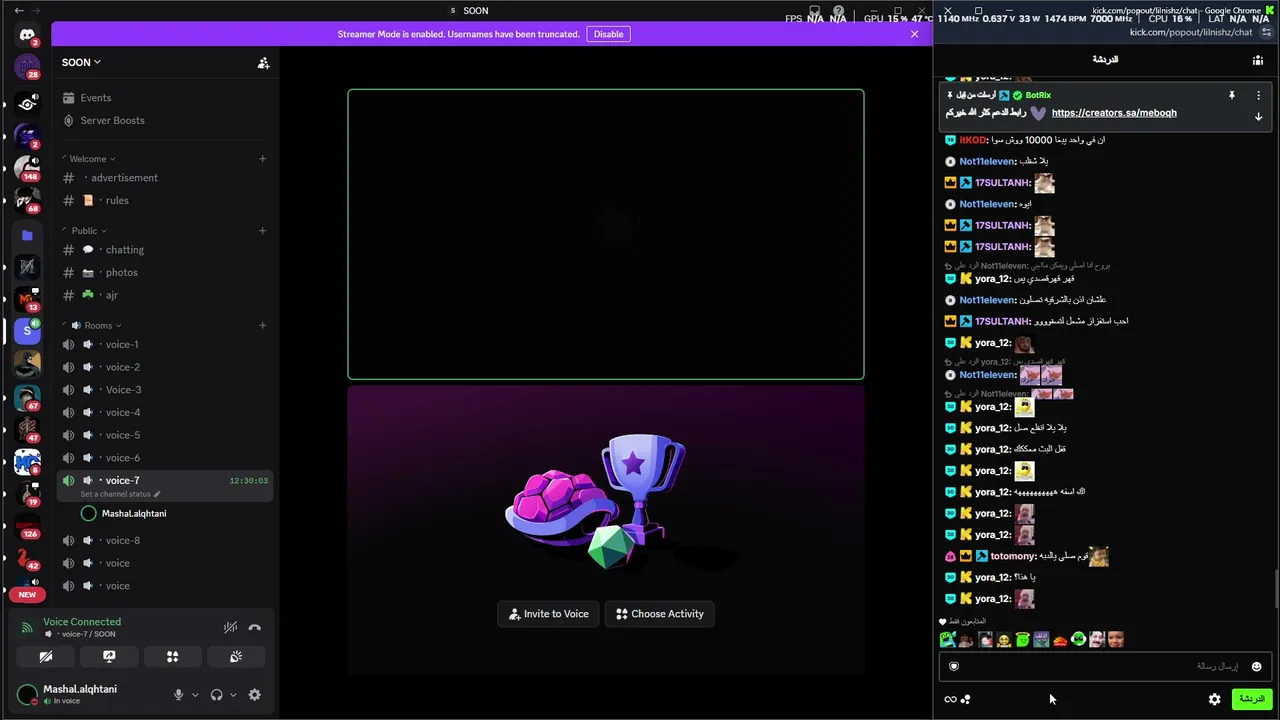Open Discord user settings gear

point(255,695)
